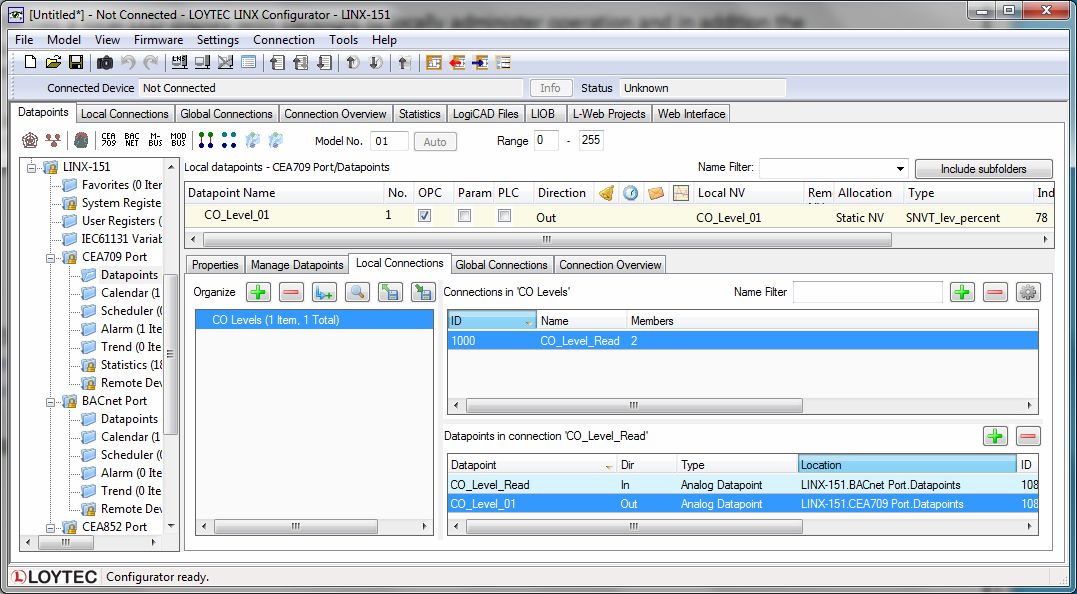Open a project with the folder icon
1077x594 pixels.
pyautogui.click(x=53, y=62)
